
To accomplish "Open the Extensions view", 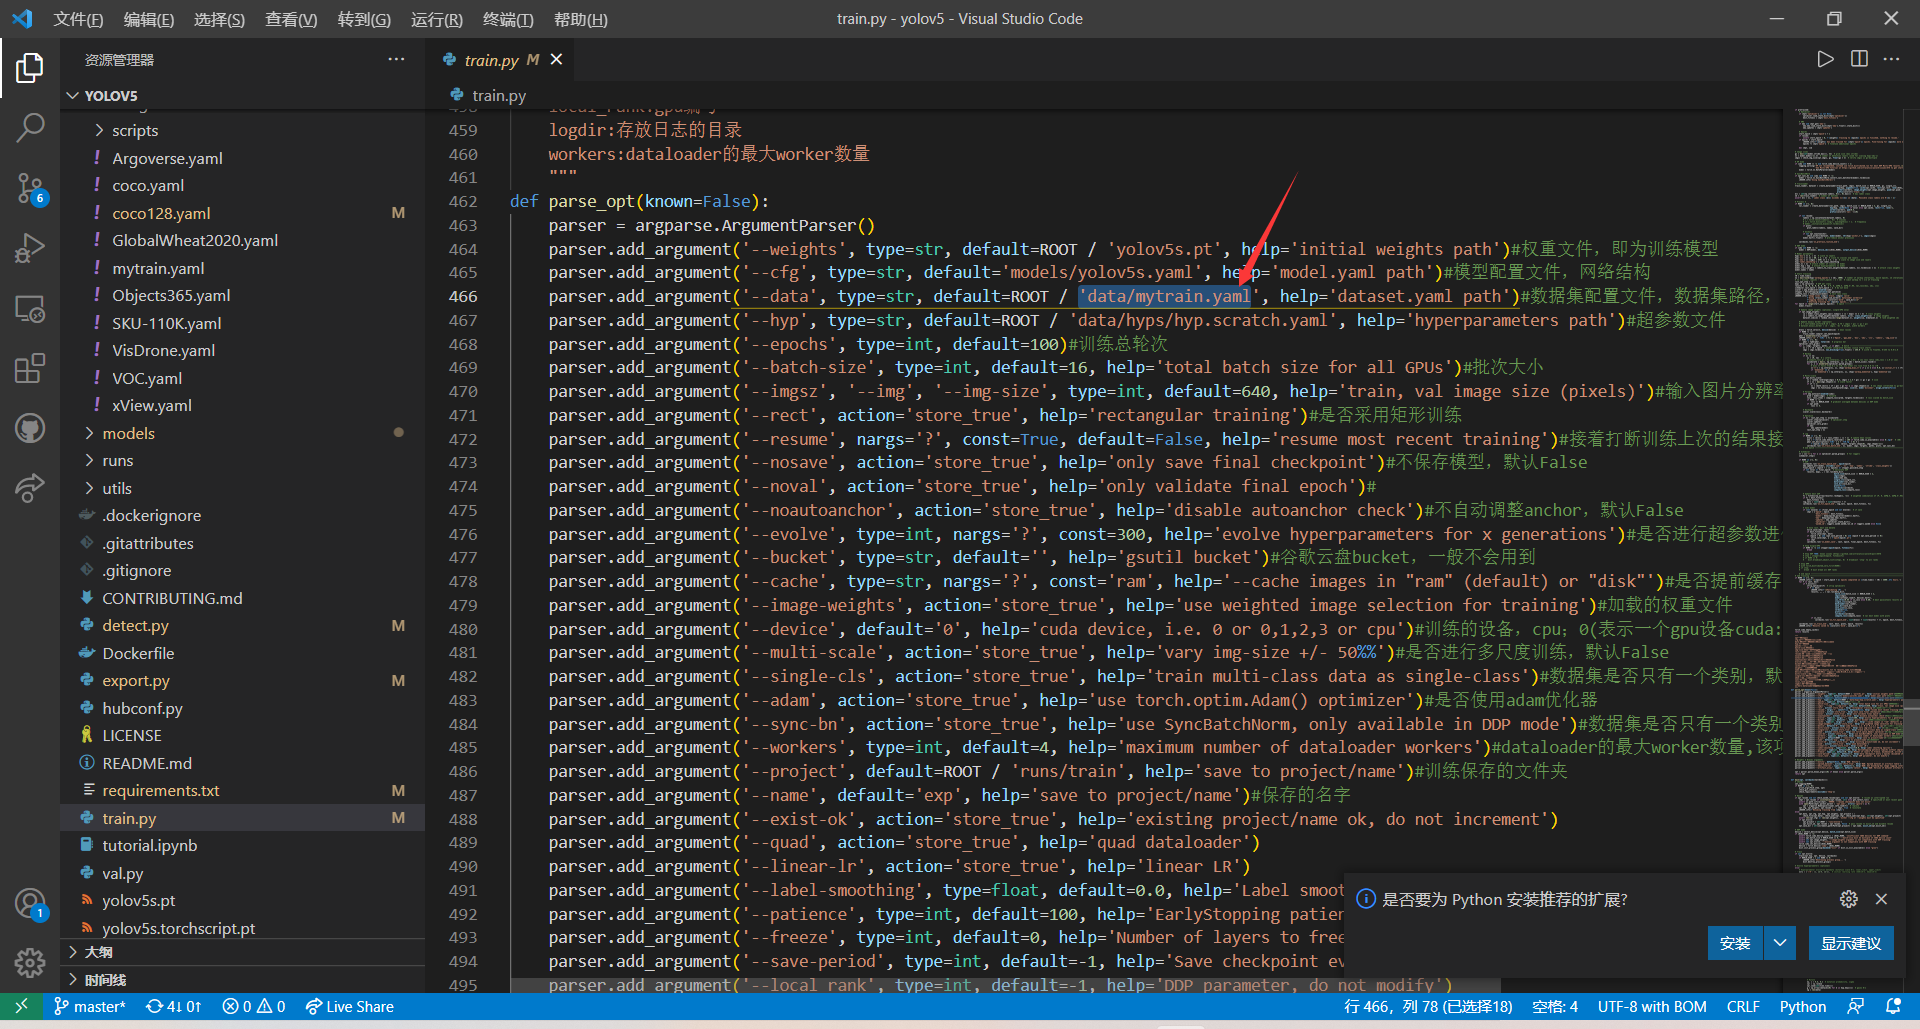I will click(30, 369).
